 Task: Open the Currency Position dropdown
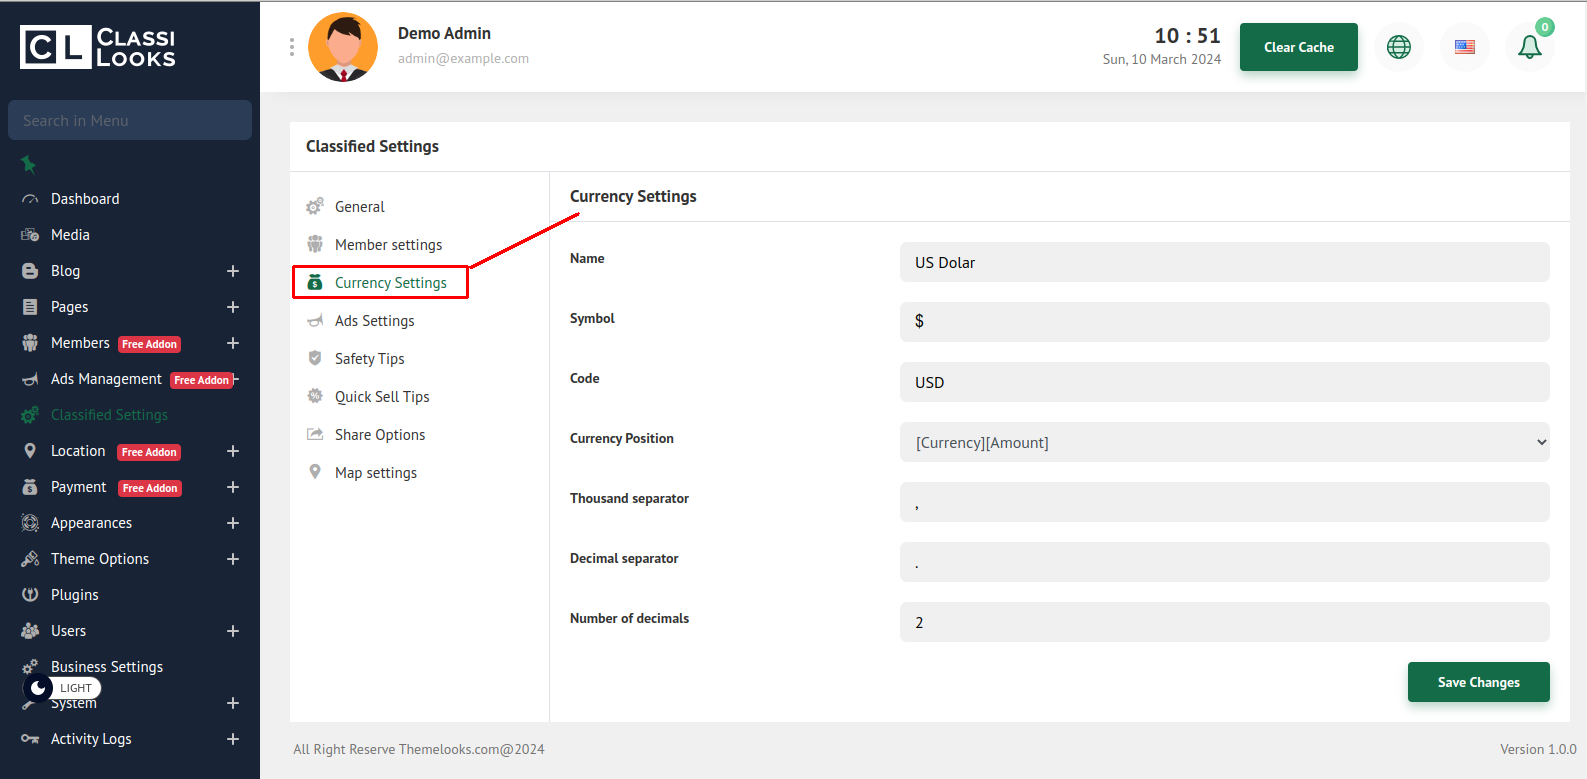coord(1224,442)
